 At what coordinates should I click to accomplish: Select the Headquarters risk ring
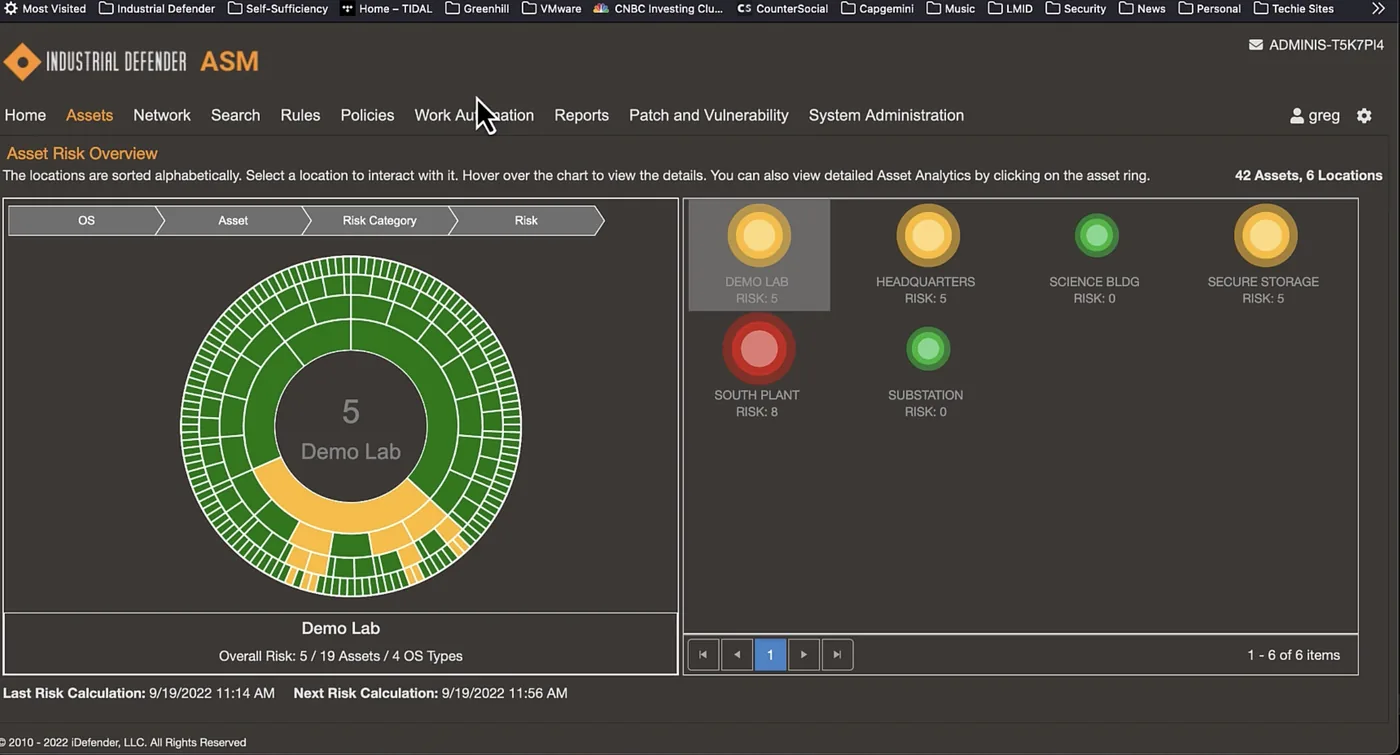pyautogui.click(x=928, y=236)
